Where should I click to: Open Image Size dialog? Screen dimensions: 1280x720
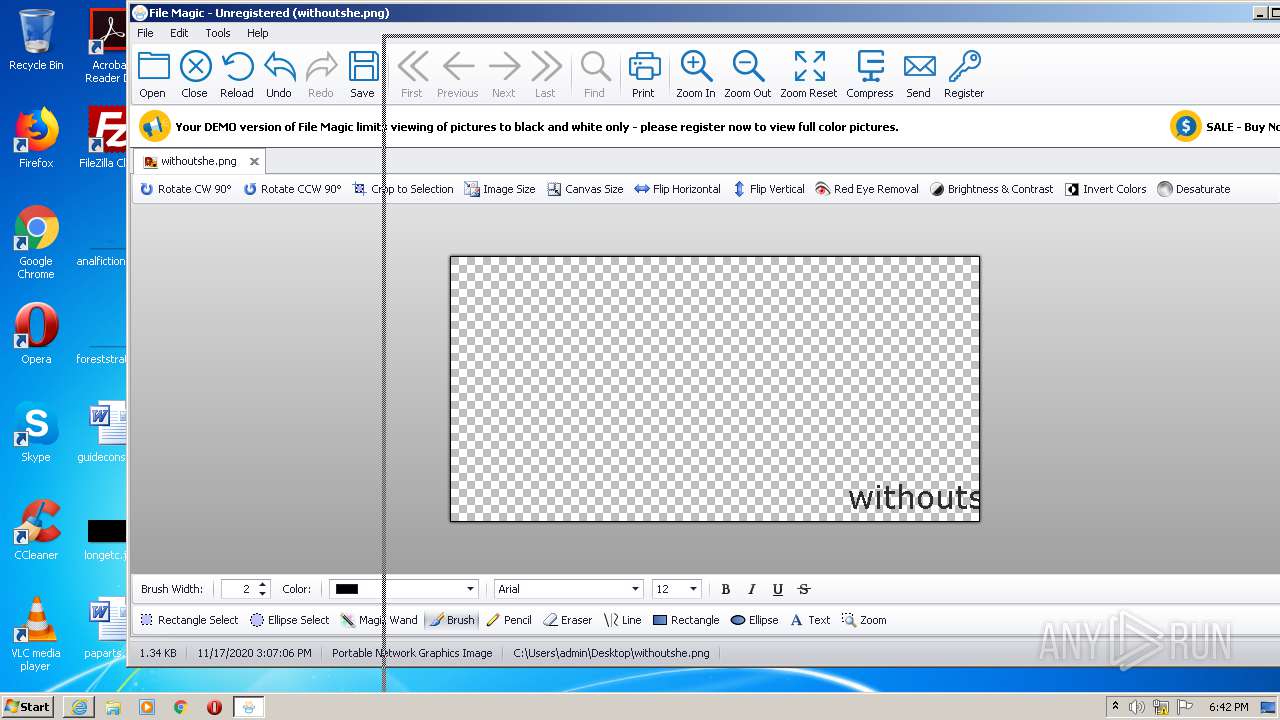500,189
